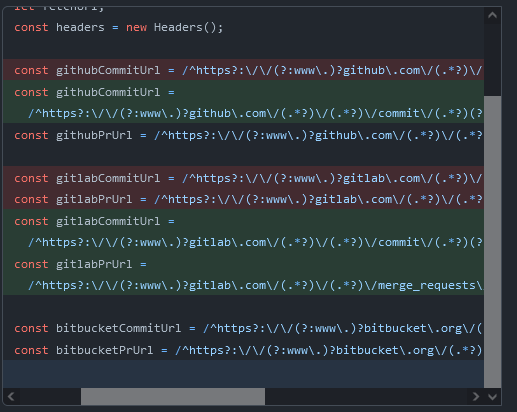Click the scroll up arrow
The image size is (517, 412).
point(492,15)
